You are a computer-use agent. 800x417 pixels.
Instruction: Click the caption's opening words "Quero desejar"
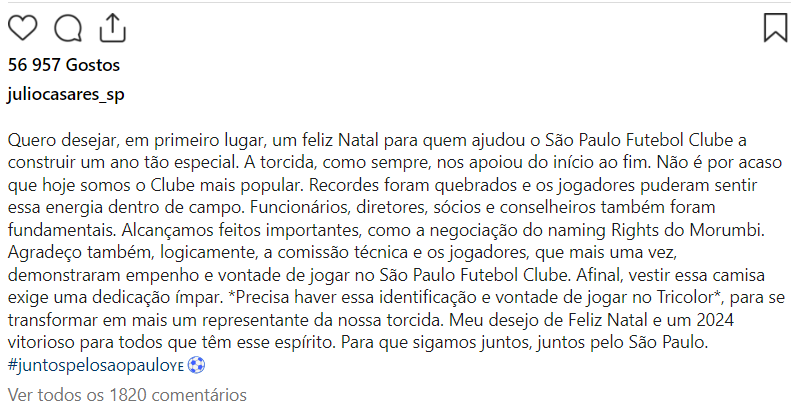pyautogui.click(x=58, y=138)
